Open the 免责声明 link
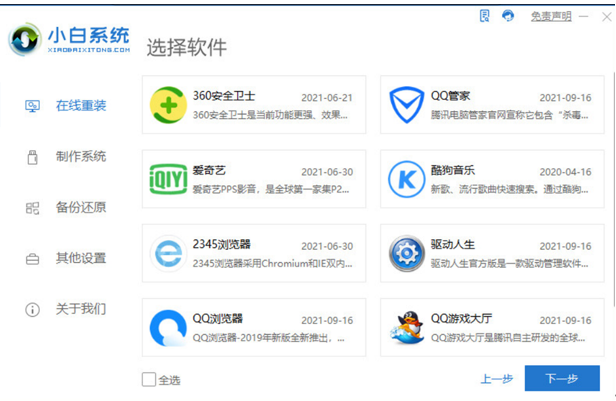 [551, 16]
